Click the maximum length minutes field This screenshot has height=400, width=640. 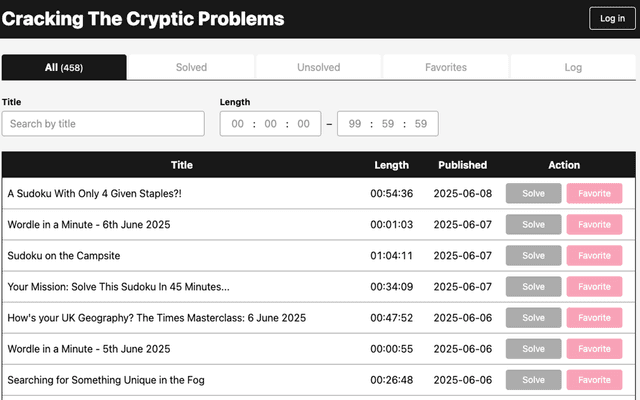[388, 124]
